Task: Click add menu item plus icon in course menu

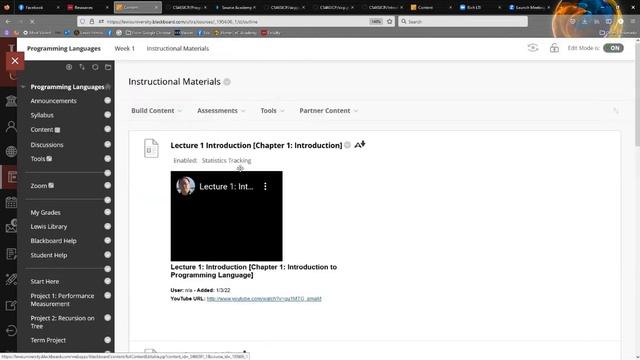Action: tap(69, 67)
